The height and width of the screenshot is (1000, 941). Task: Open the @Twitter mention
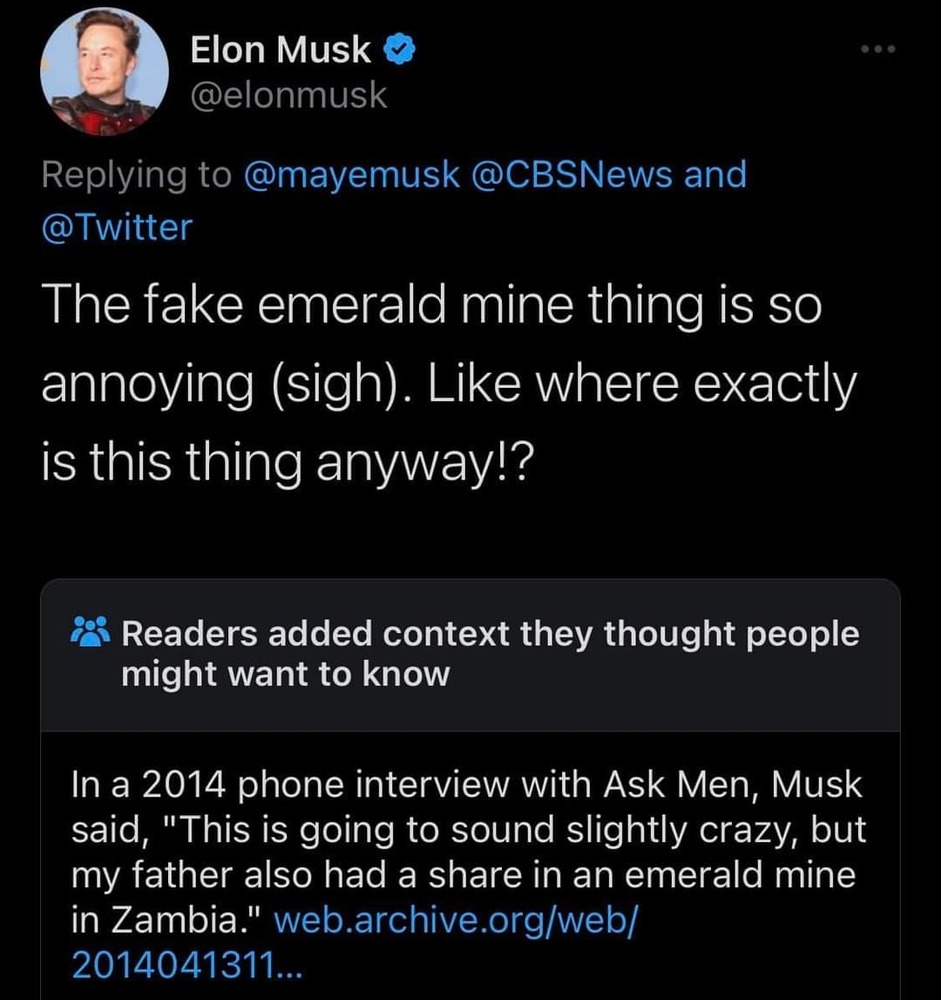tap(116, 228)
